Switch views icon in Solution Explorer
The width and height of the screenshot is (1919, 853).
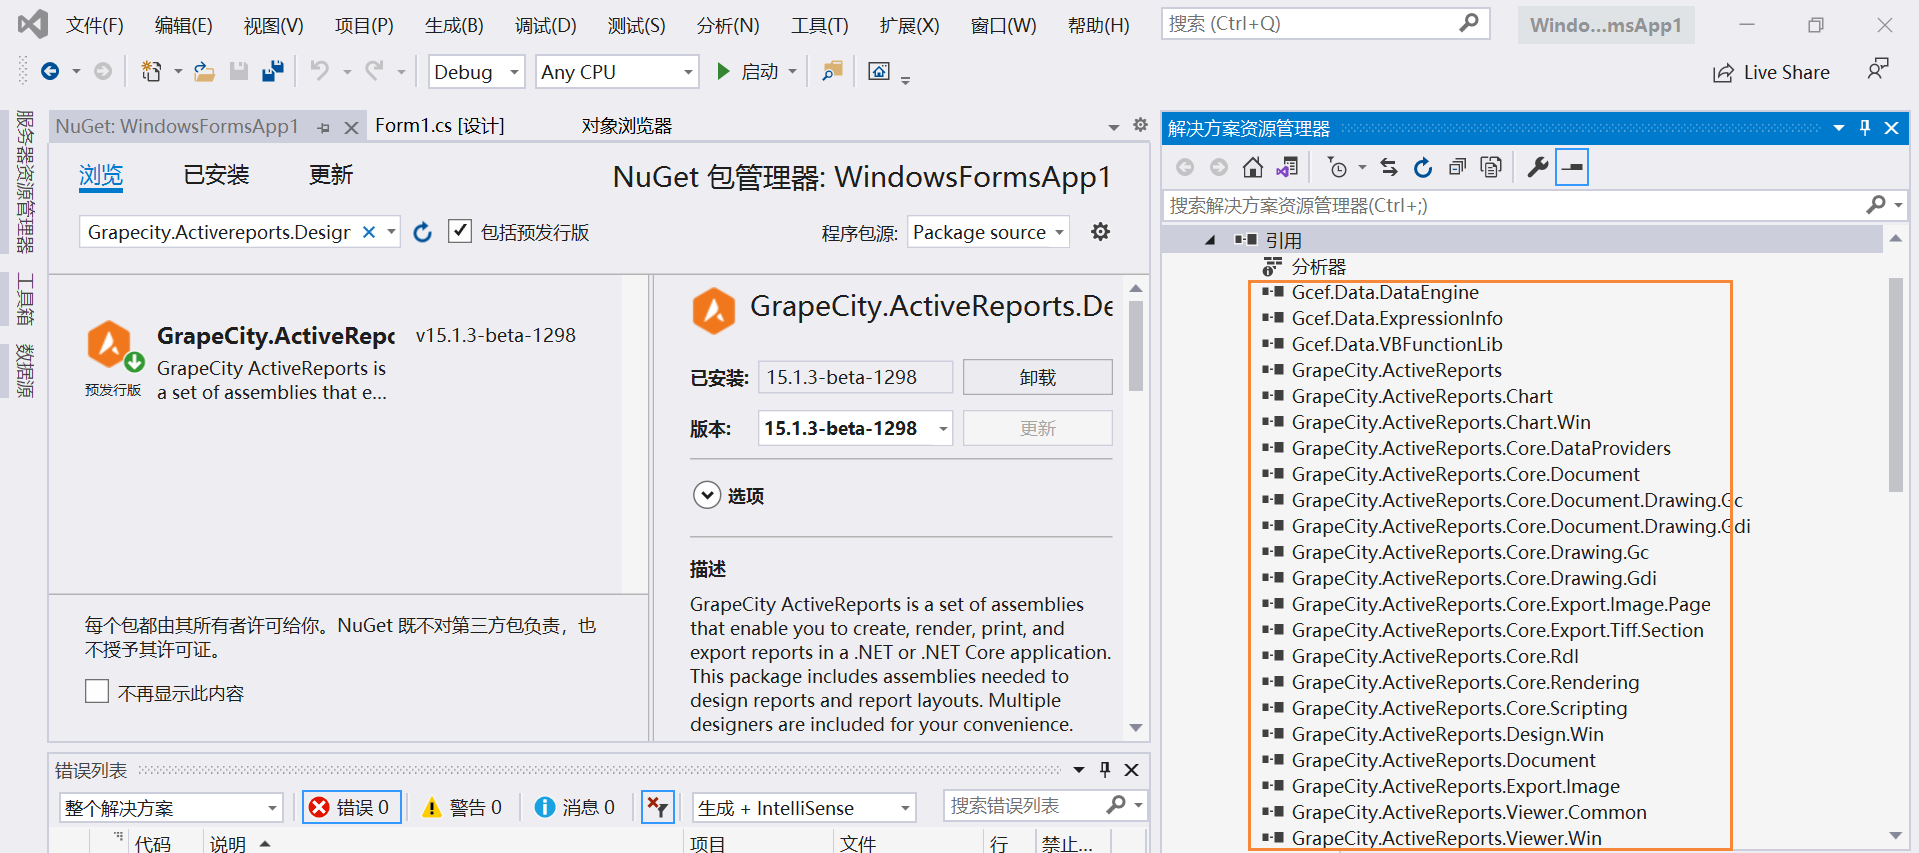point(1288,167)
